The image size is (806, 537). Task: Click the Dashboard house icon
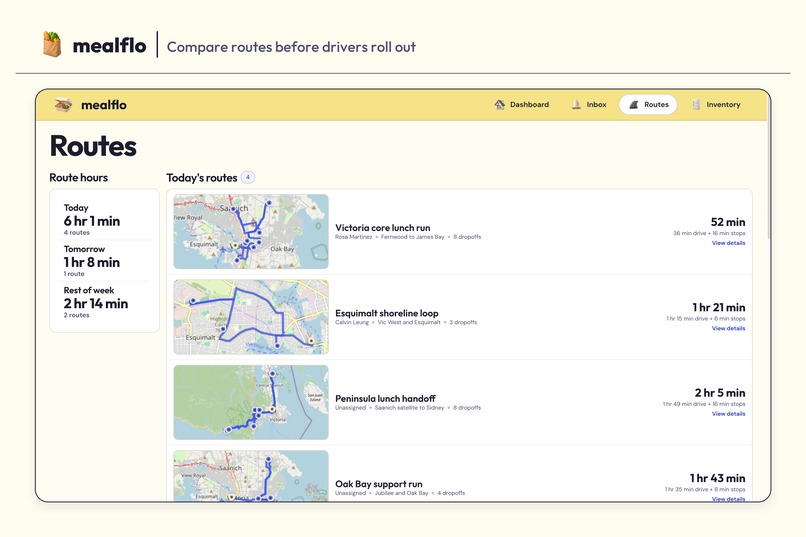[x=499, y=105]
